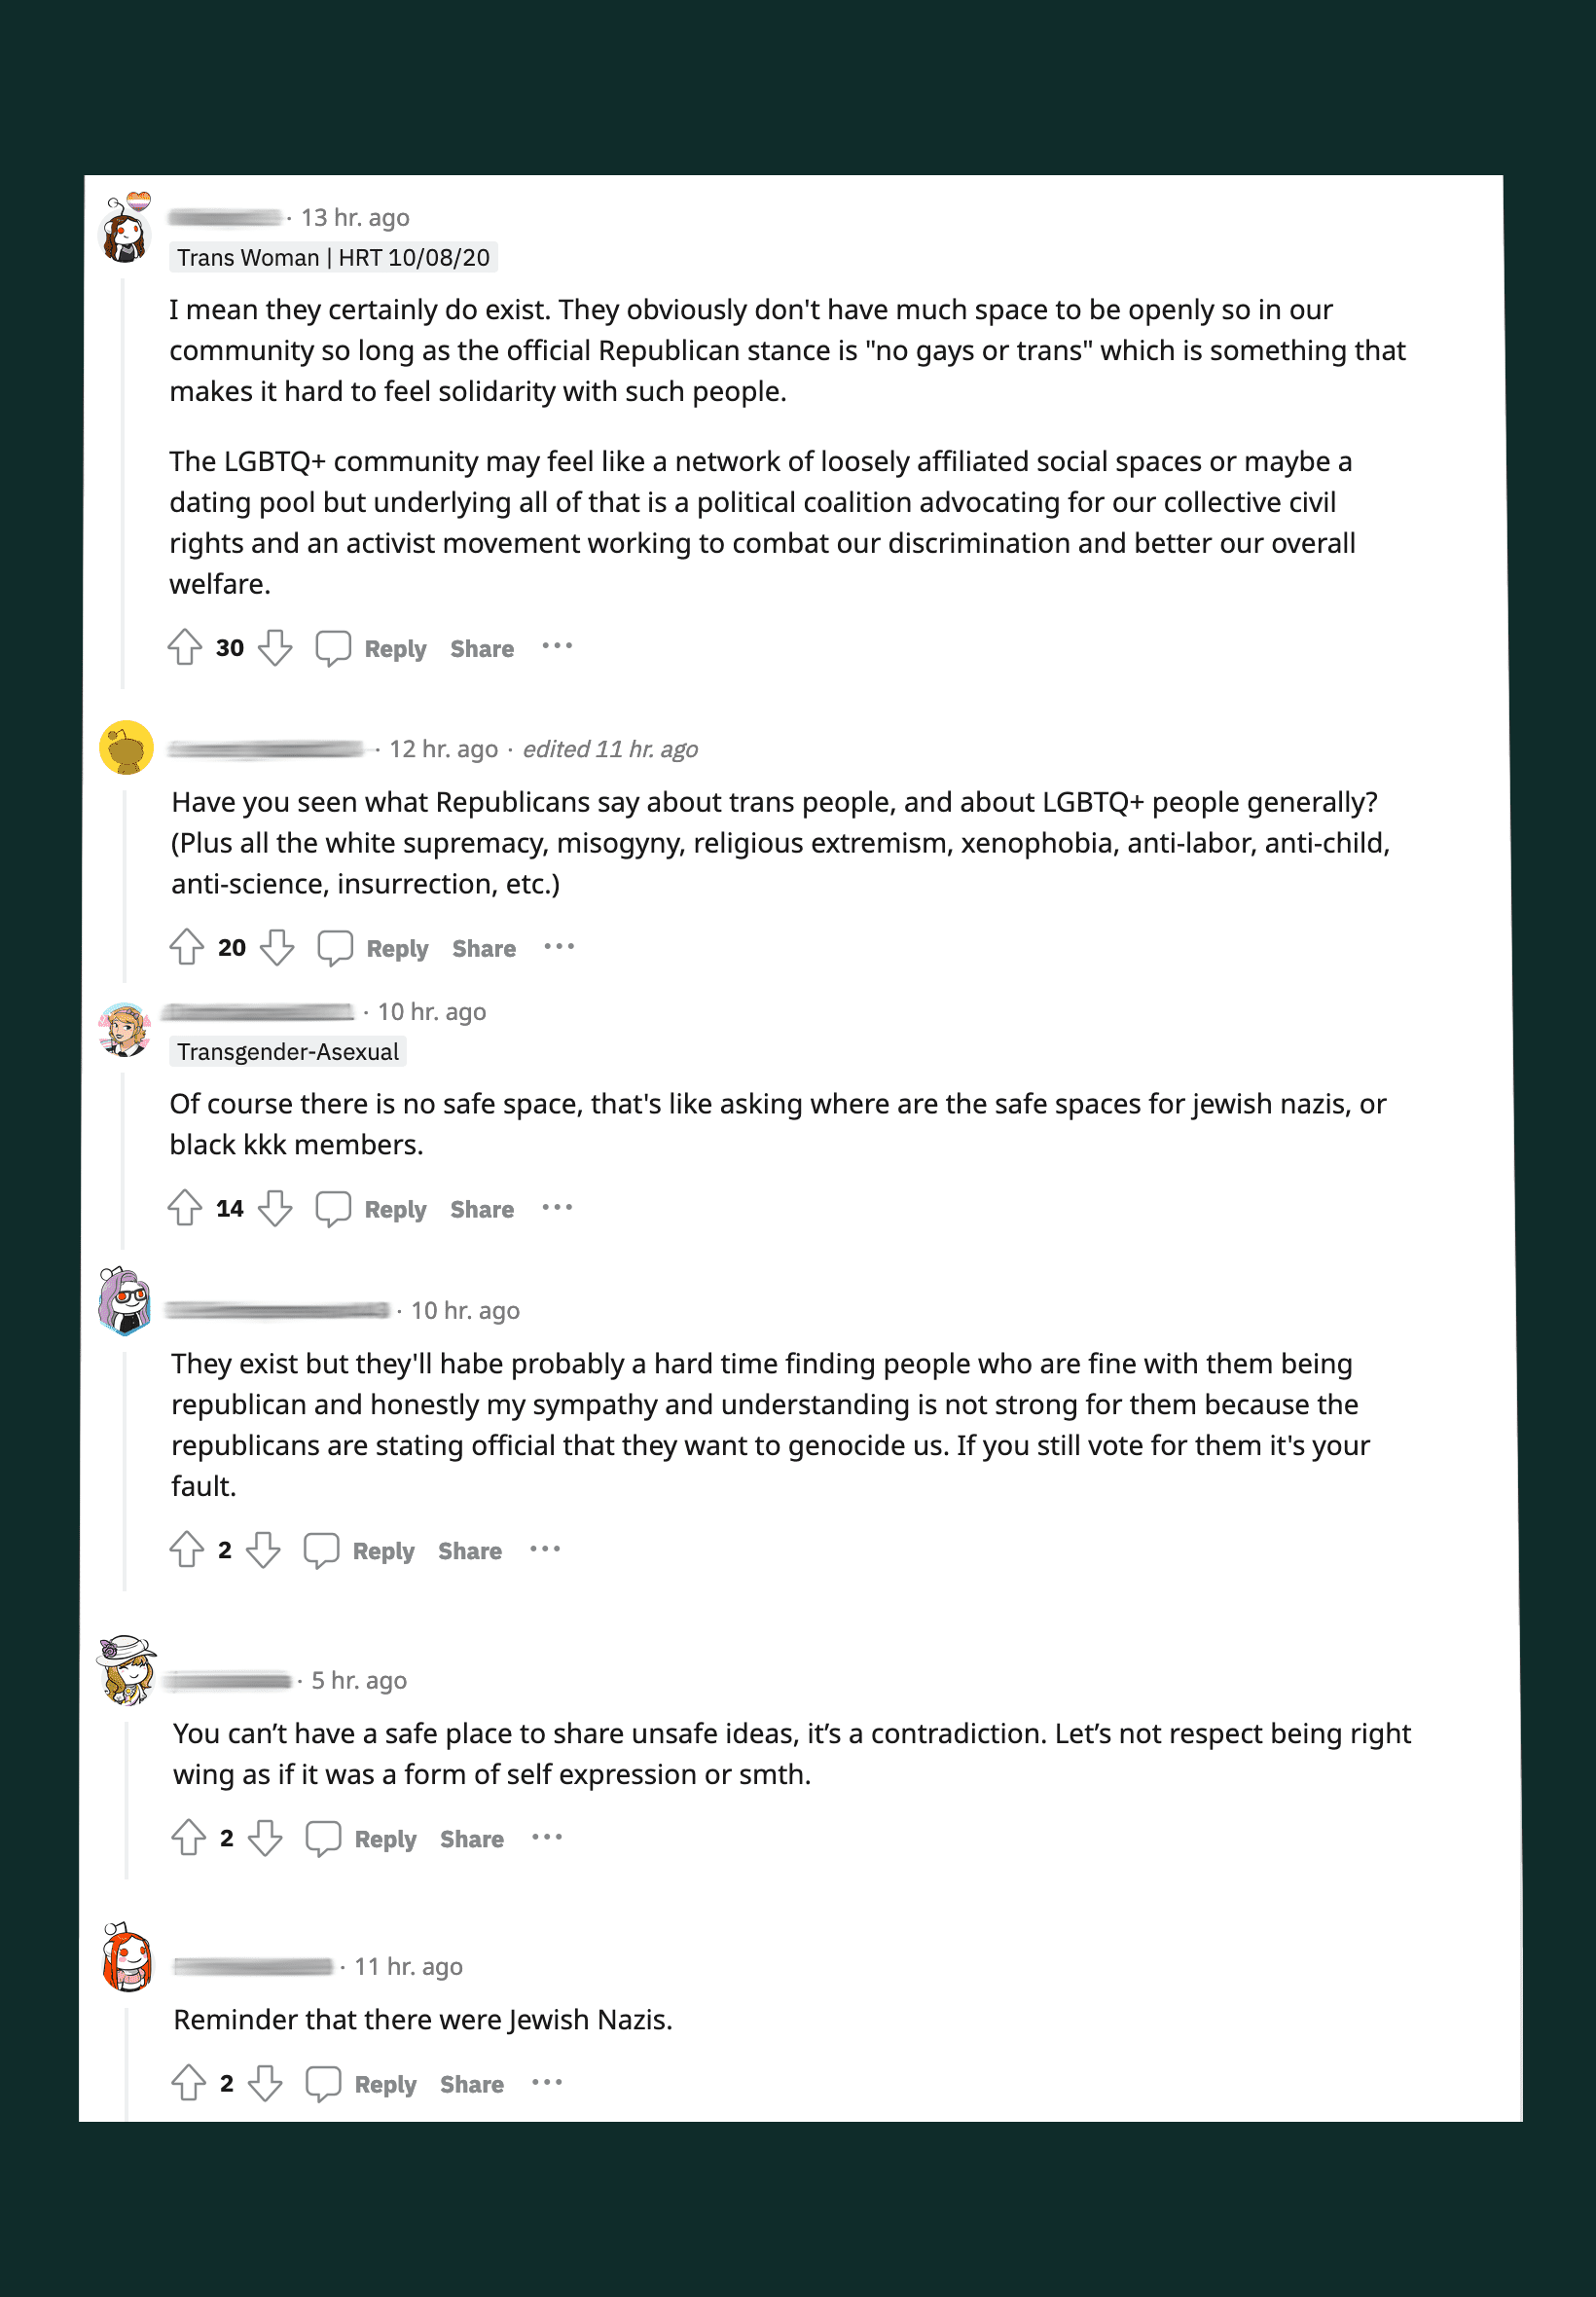1596x2297 pixels.
Task: Open more options on the 30-point comment
Action: pyautogui.click(x=557, y=646)
